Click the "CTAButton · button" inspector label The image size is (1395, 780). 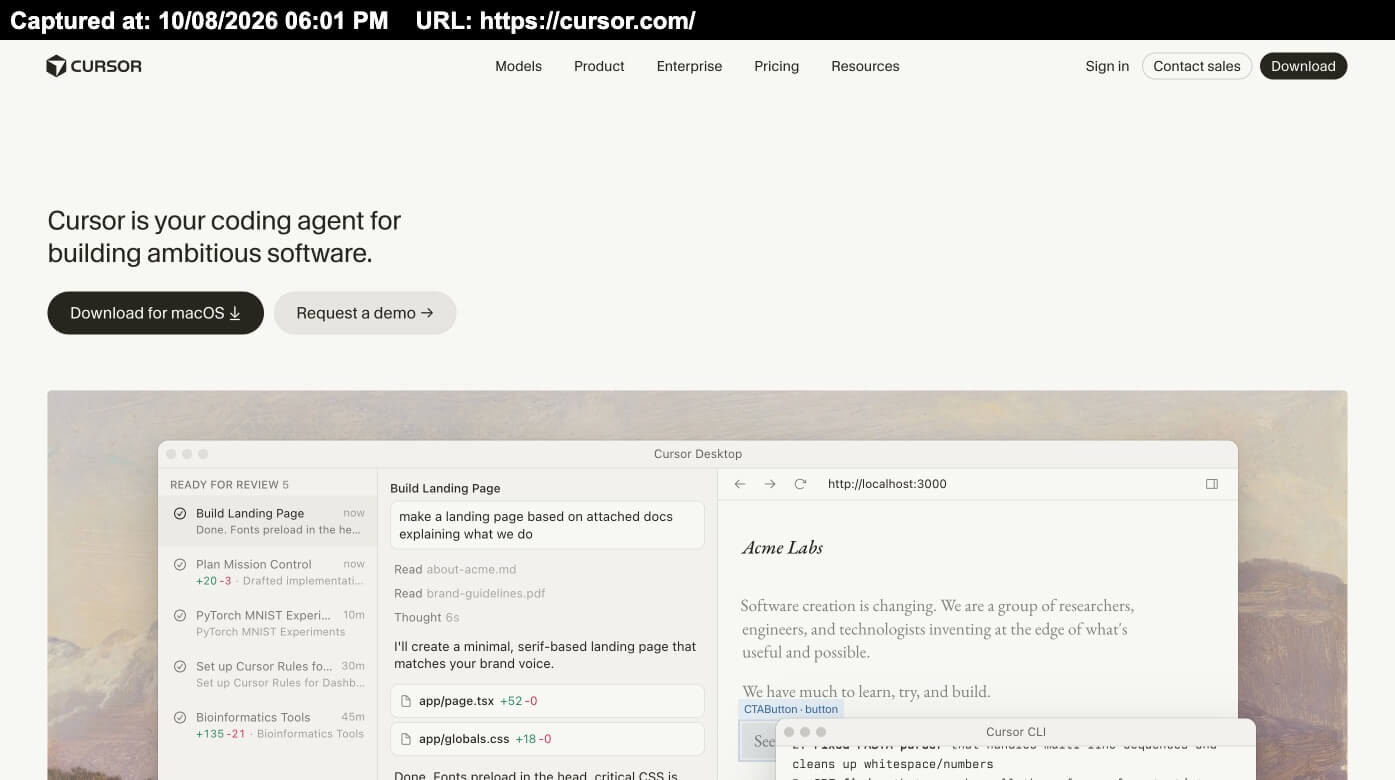[791, 709]
